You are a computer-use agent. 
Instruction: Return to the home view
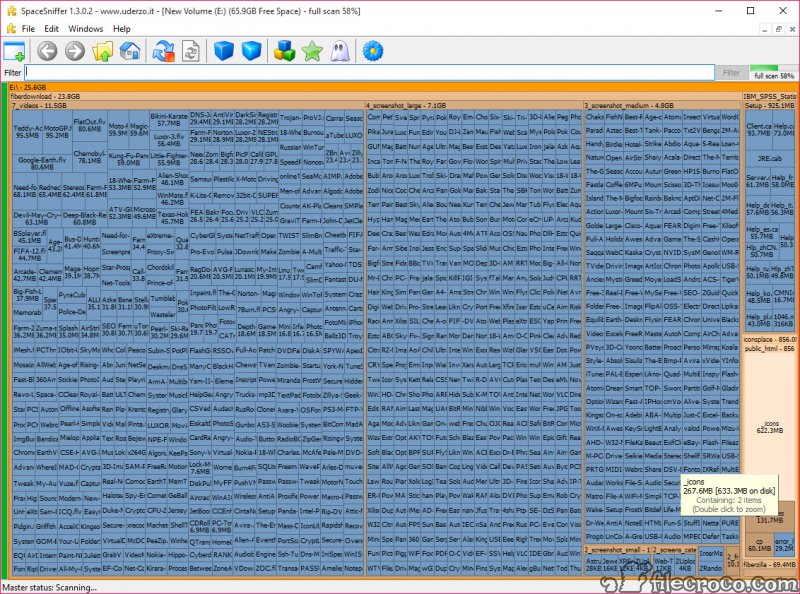(130, 51)
